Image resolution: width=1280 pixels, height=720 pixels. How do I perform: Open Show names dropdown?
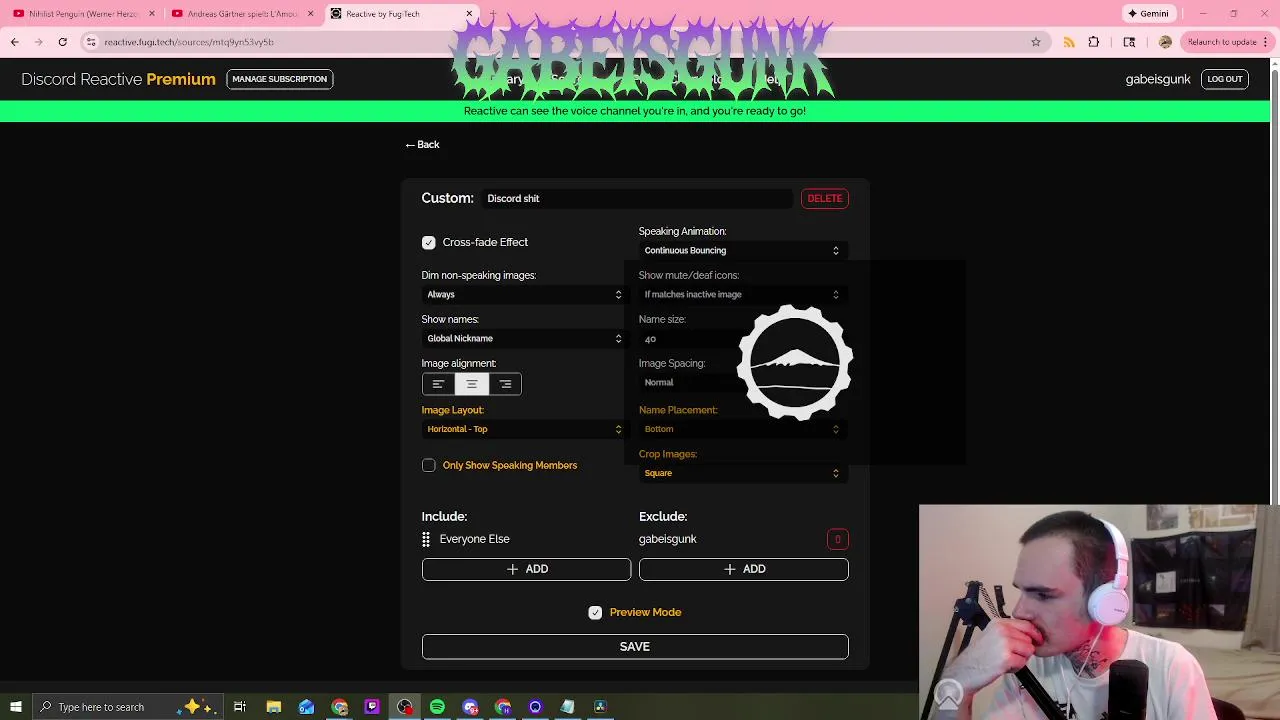525,339
